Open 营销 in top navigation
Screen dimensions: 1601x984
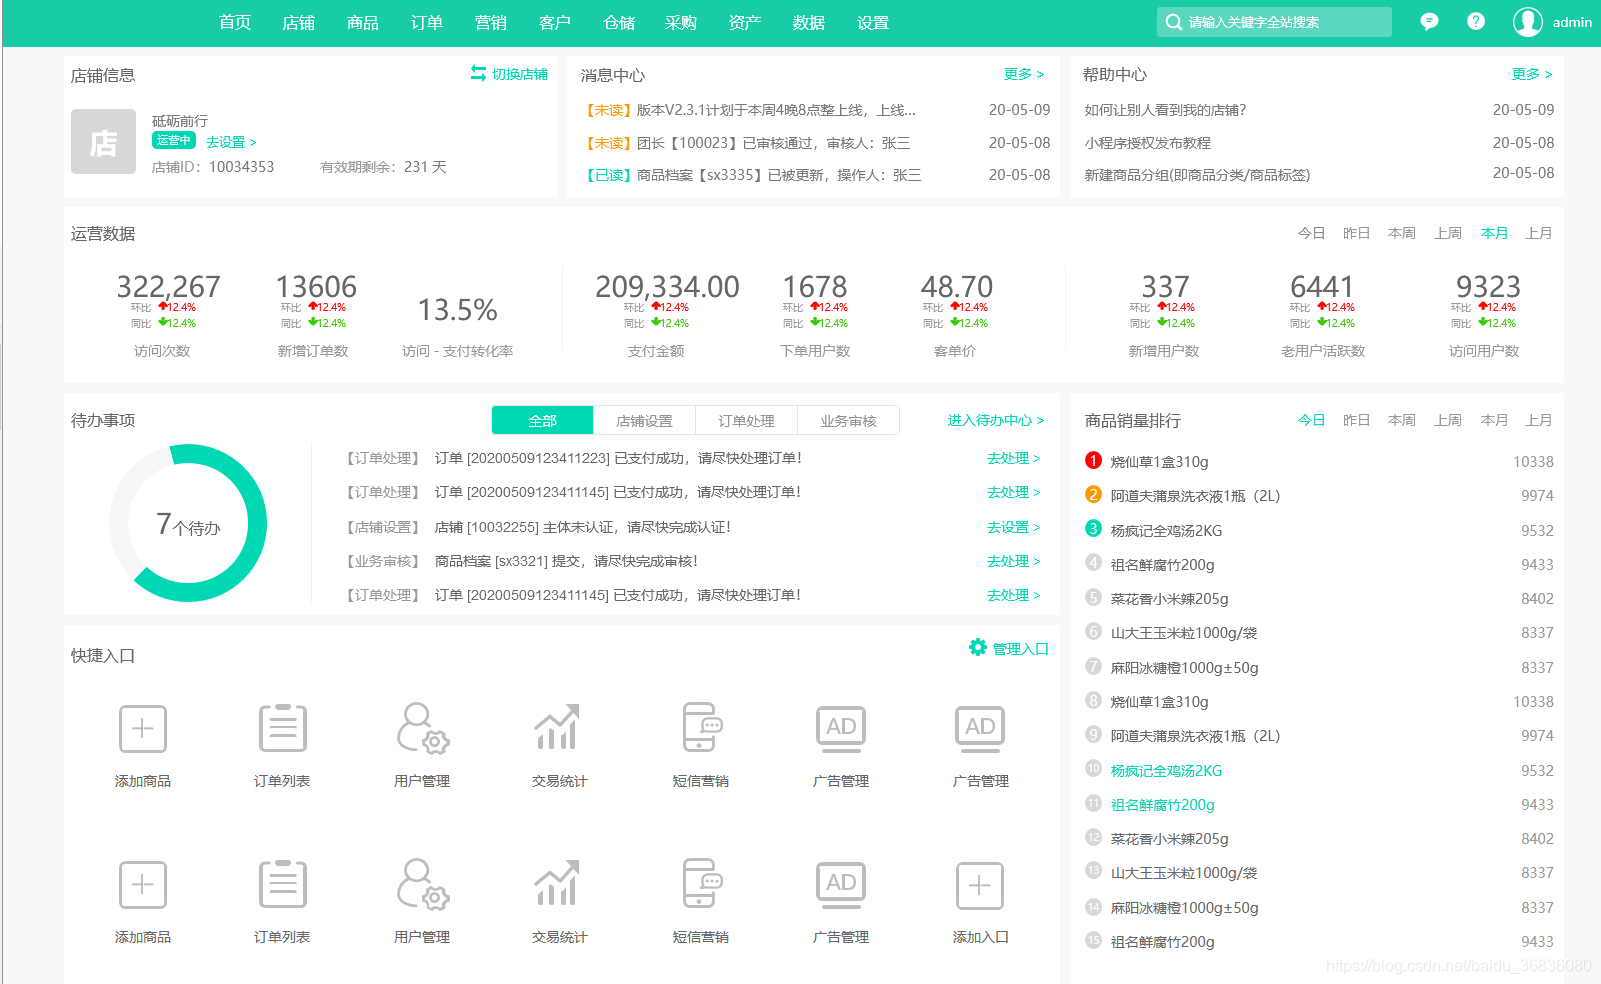pyautogui.click(x=491, y=22)
